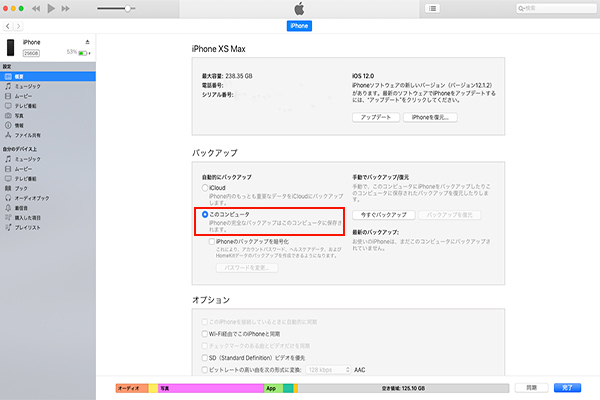The height and width of the screenshot is (400, 600).
Task: Click the iPhone XS Max heading
Action: 218,49
